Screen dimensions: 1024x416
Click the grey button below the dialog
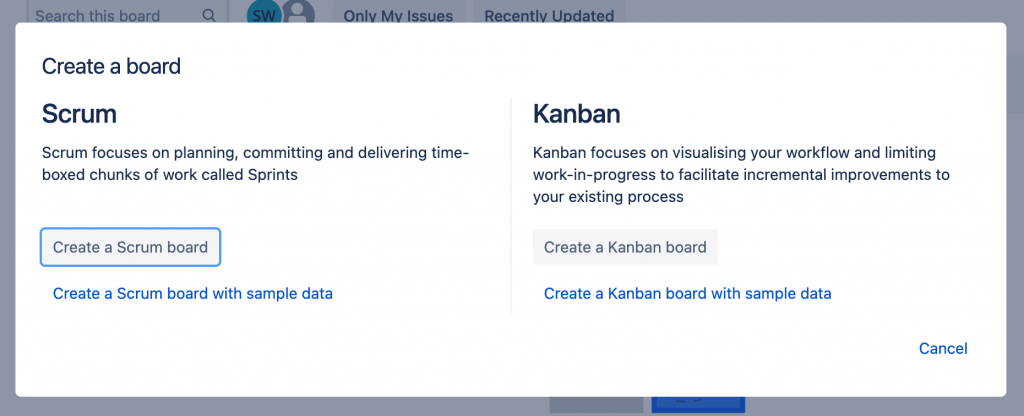point(596,404)
